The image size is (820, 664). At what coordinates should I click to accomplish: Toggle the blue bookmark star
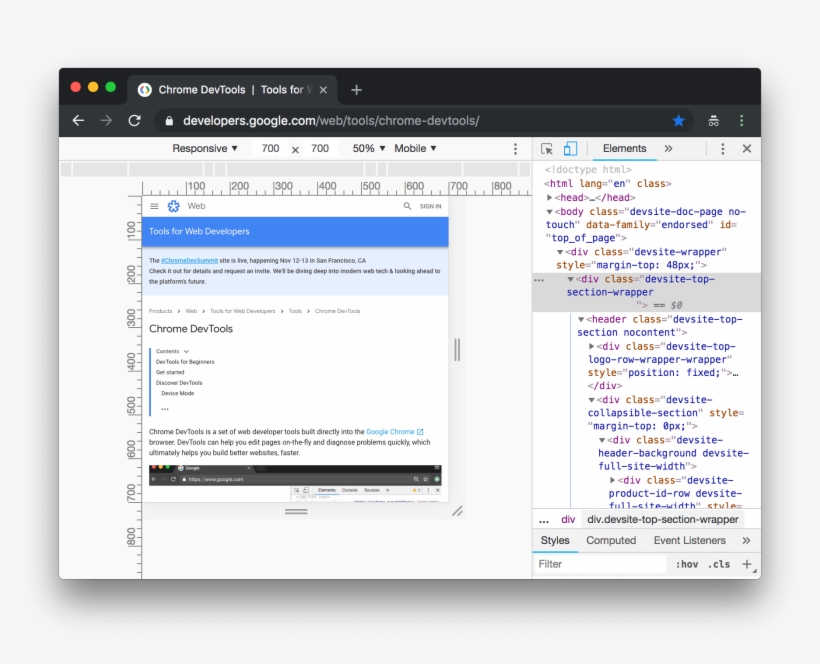coord(678,121)
